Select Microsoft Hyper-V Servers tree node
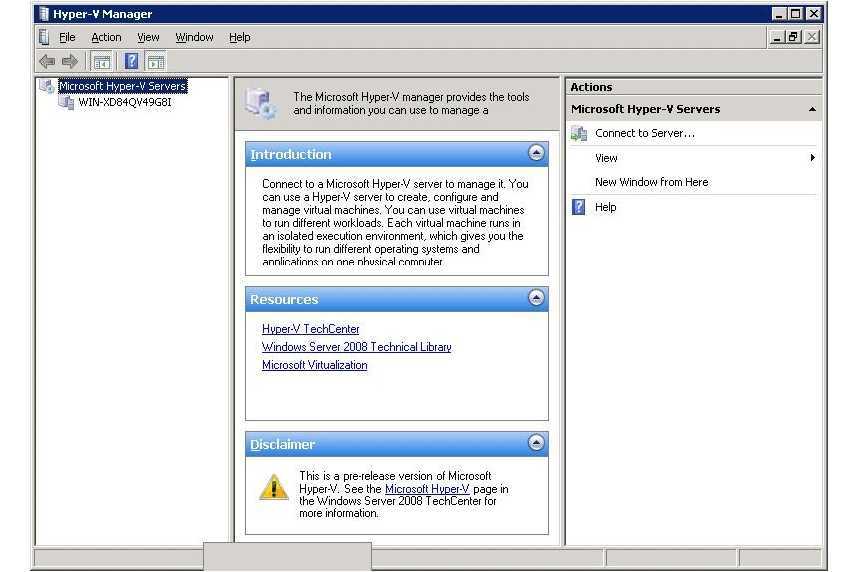858x572 pixels. 123,86
